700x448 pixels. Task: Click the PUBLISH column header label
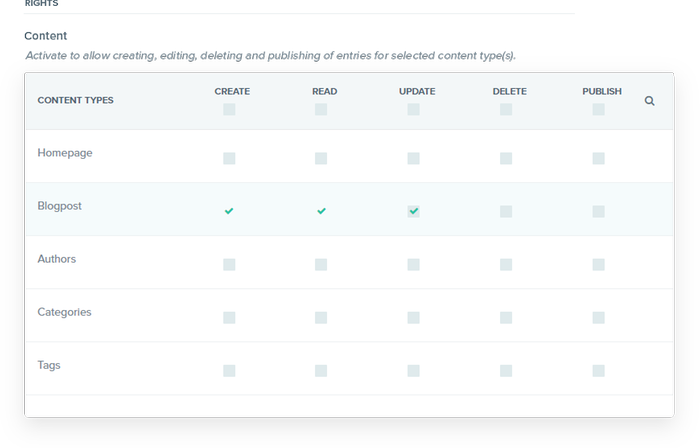tap(602, 91)
